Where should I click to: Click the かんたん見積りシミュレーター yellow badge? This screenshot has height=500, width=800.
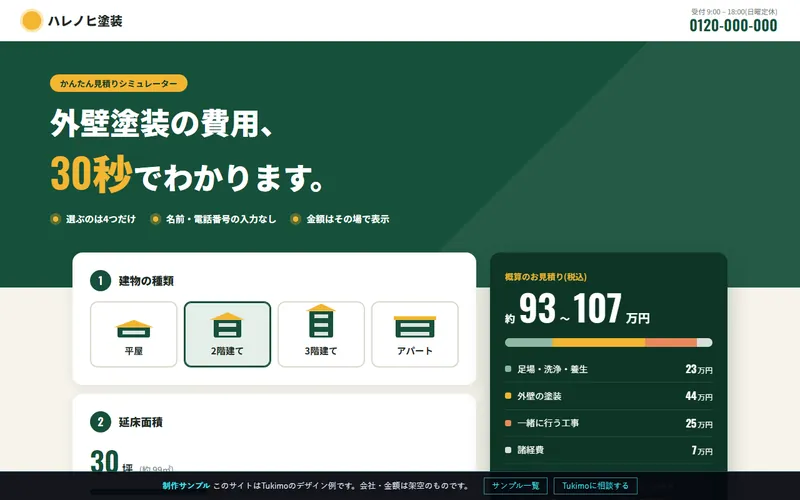(x=119, y=83)
